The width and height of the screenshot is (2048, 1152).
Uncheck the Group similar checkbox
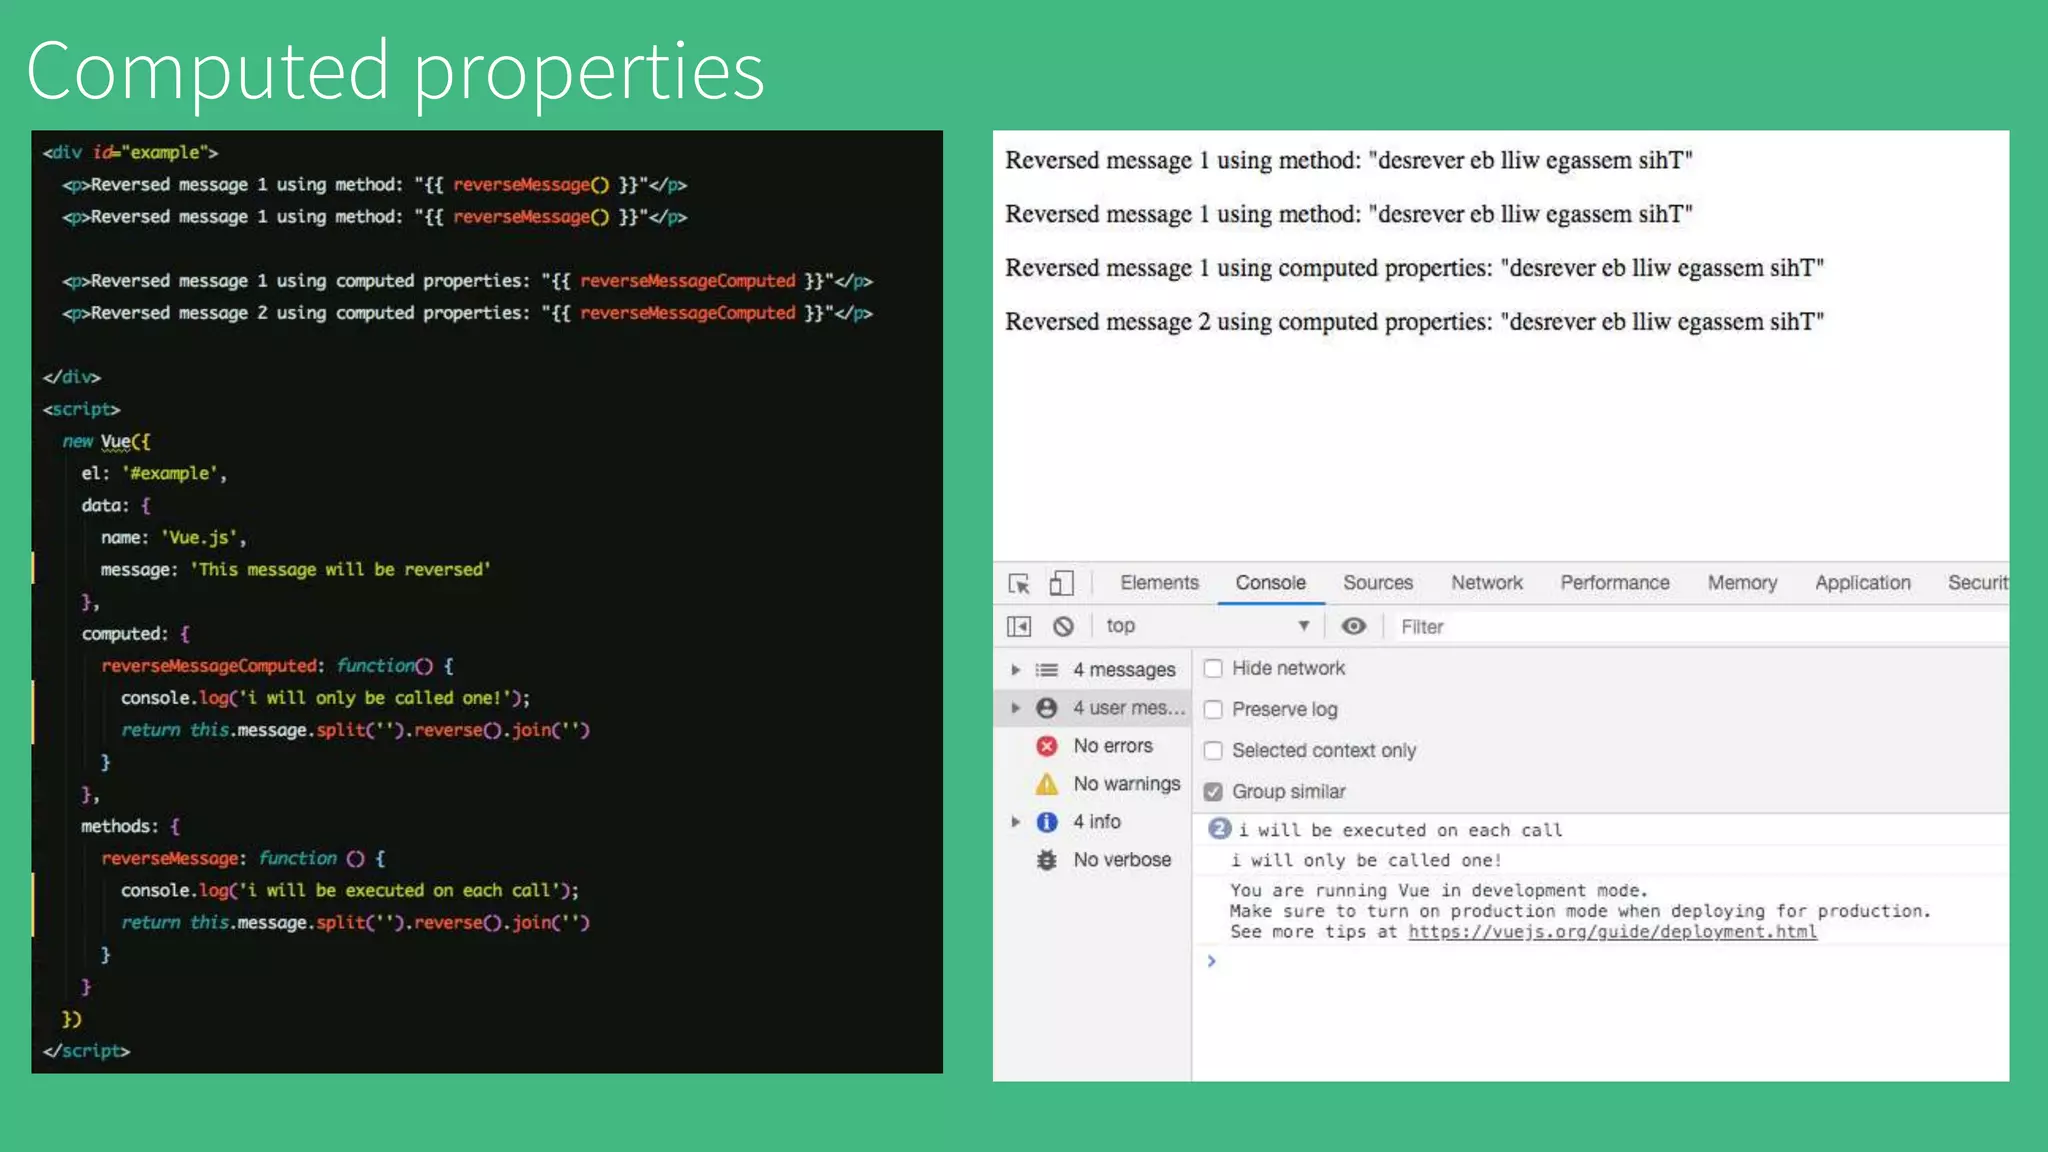[x=1213, y=791]
